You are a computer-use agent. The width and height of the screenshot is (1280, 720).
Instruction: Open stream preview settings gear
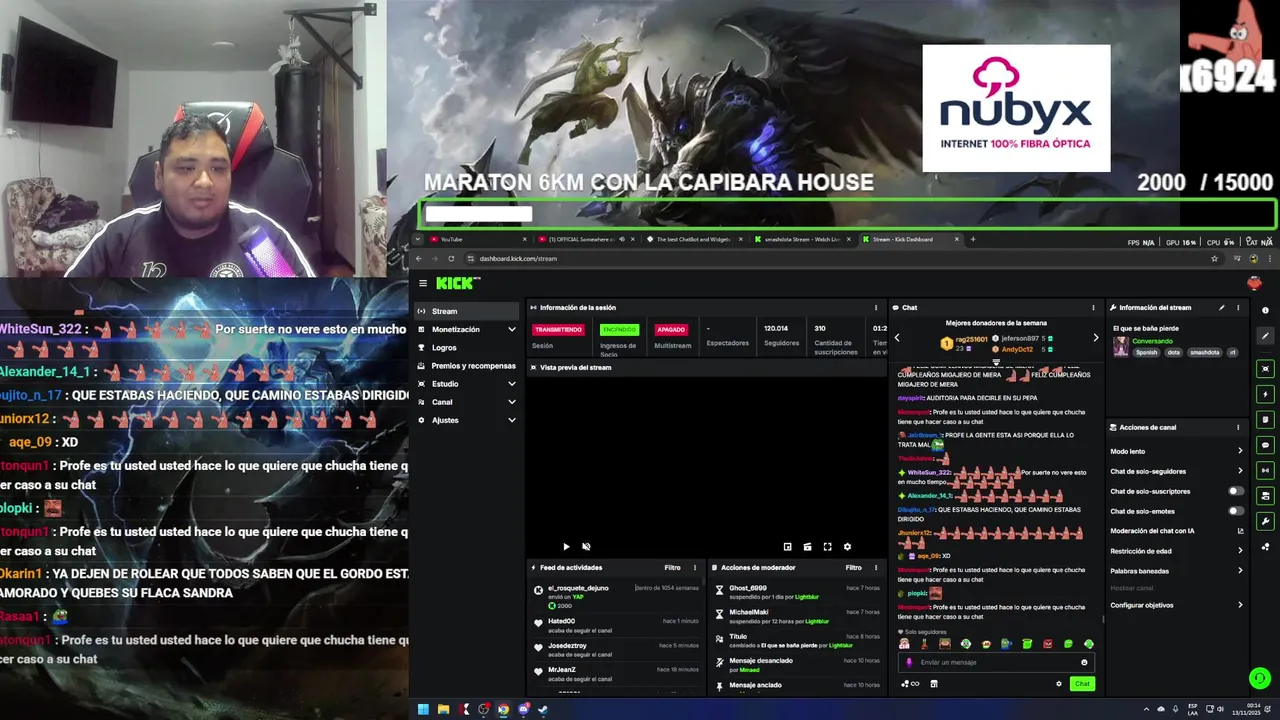pos(847,547)
